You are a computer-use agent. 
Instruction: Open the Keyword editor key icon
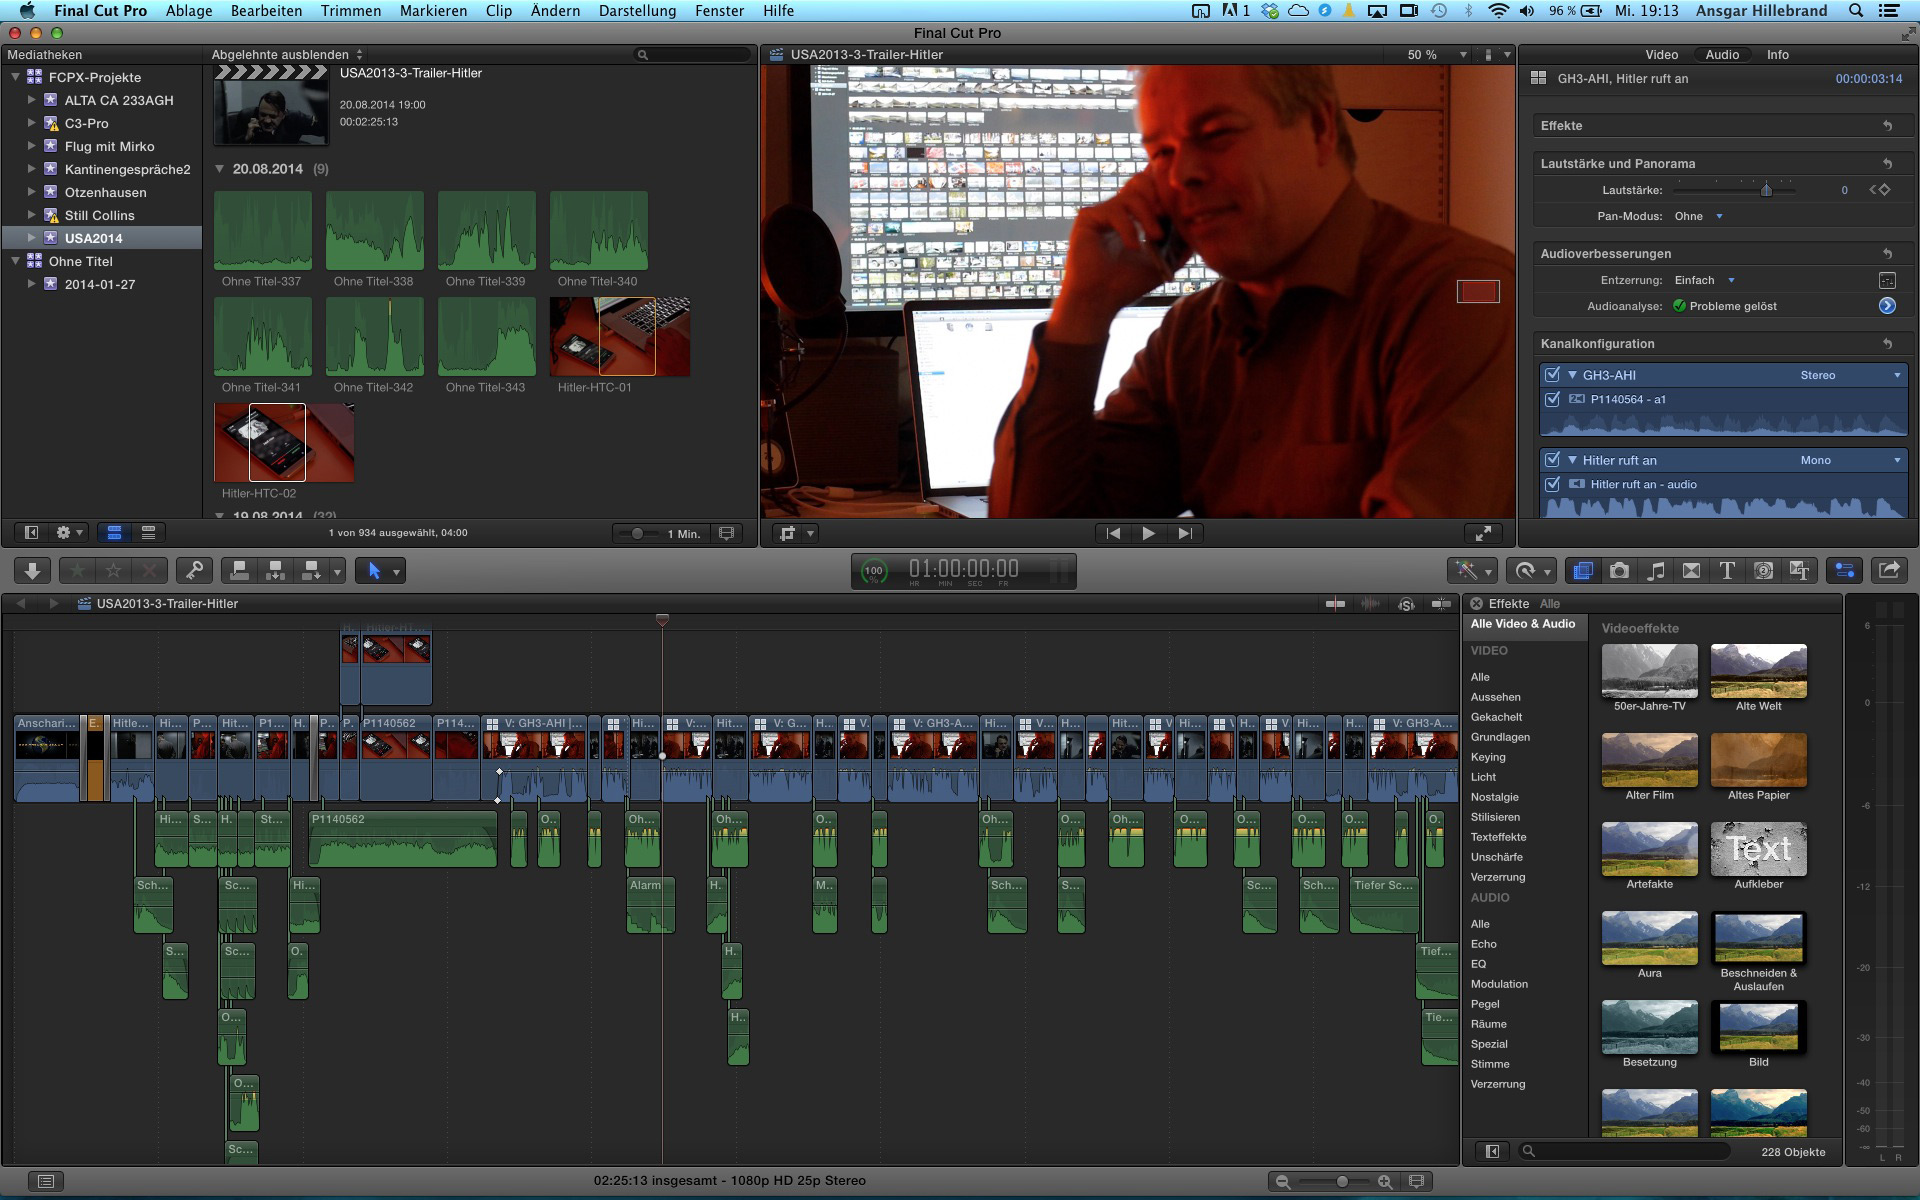(x=194, y=571)
